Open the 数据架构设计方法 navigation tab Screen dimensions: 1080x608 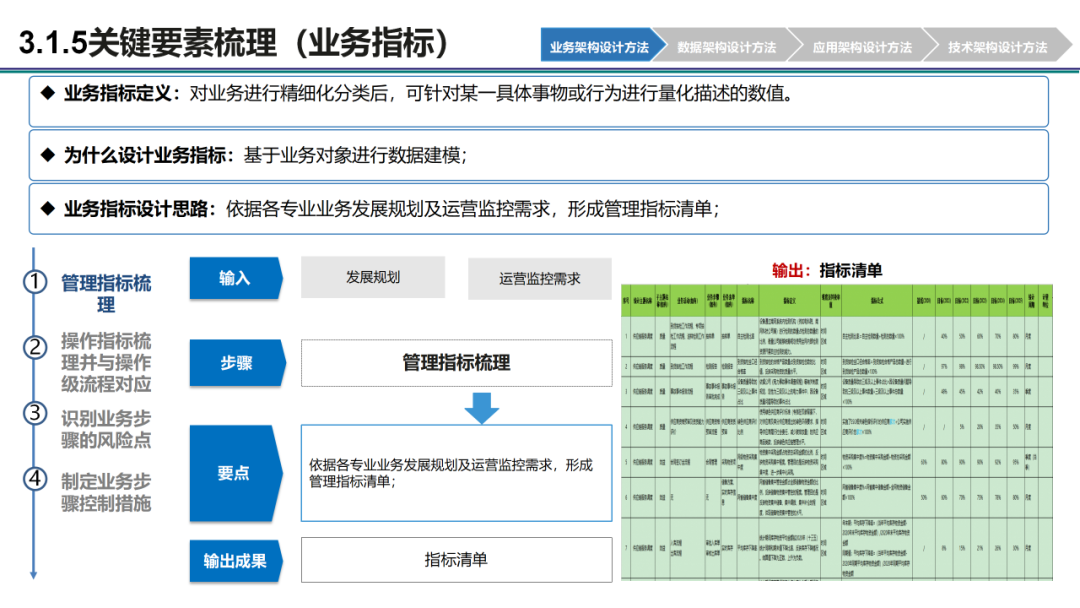click(727, 46)
